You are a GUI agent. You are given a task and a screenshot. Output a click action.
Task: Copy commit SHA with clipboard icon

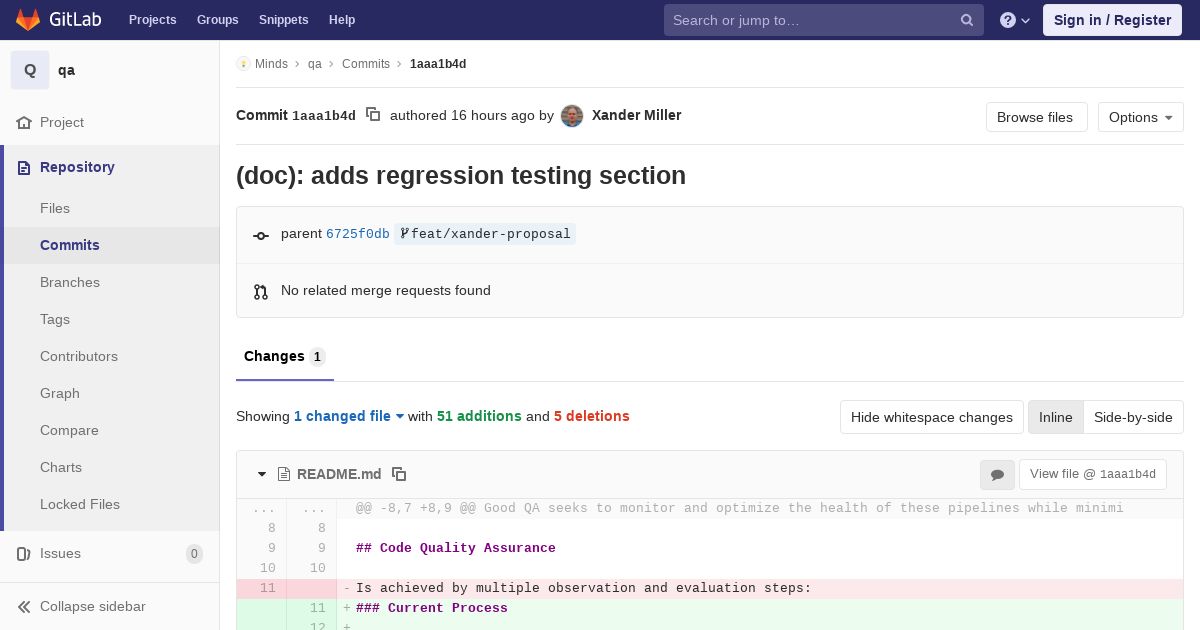373,115
